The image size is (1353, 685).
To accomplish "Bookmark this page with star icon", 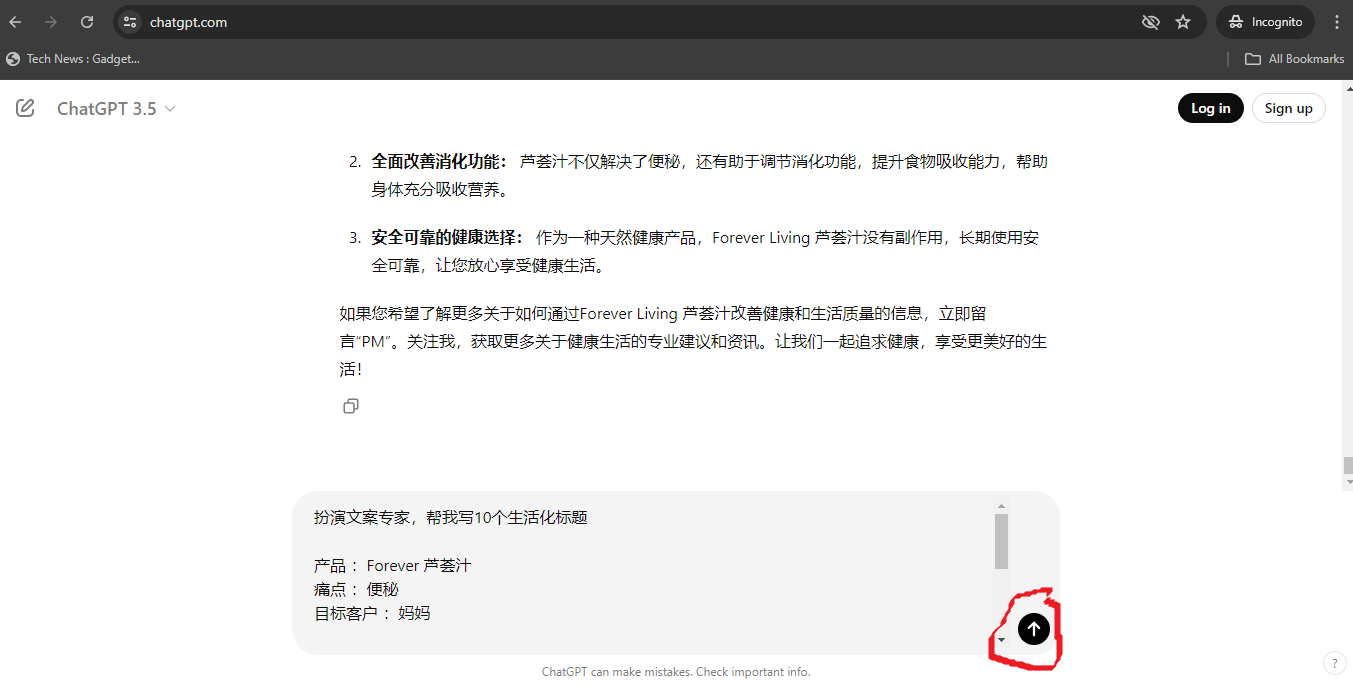I will click(1183, 22).
